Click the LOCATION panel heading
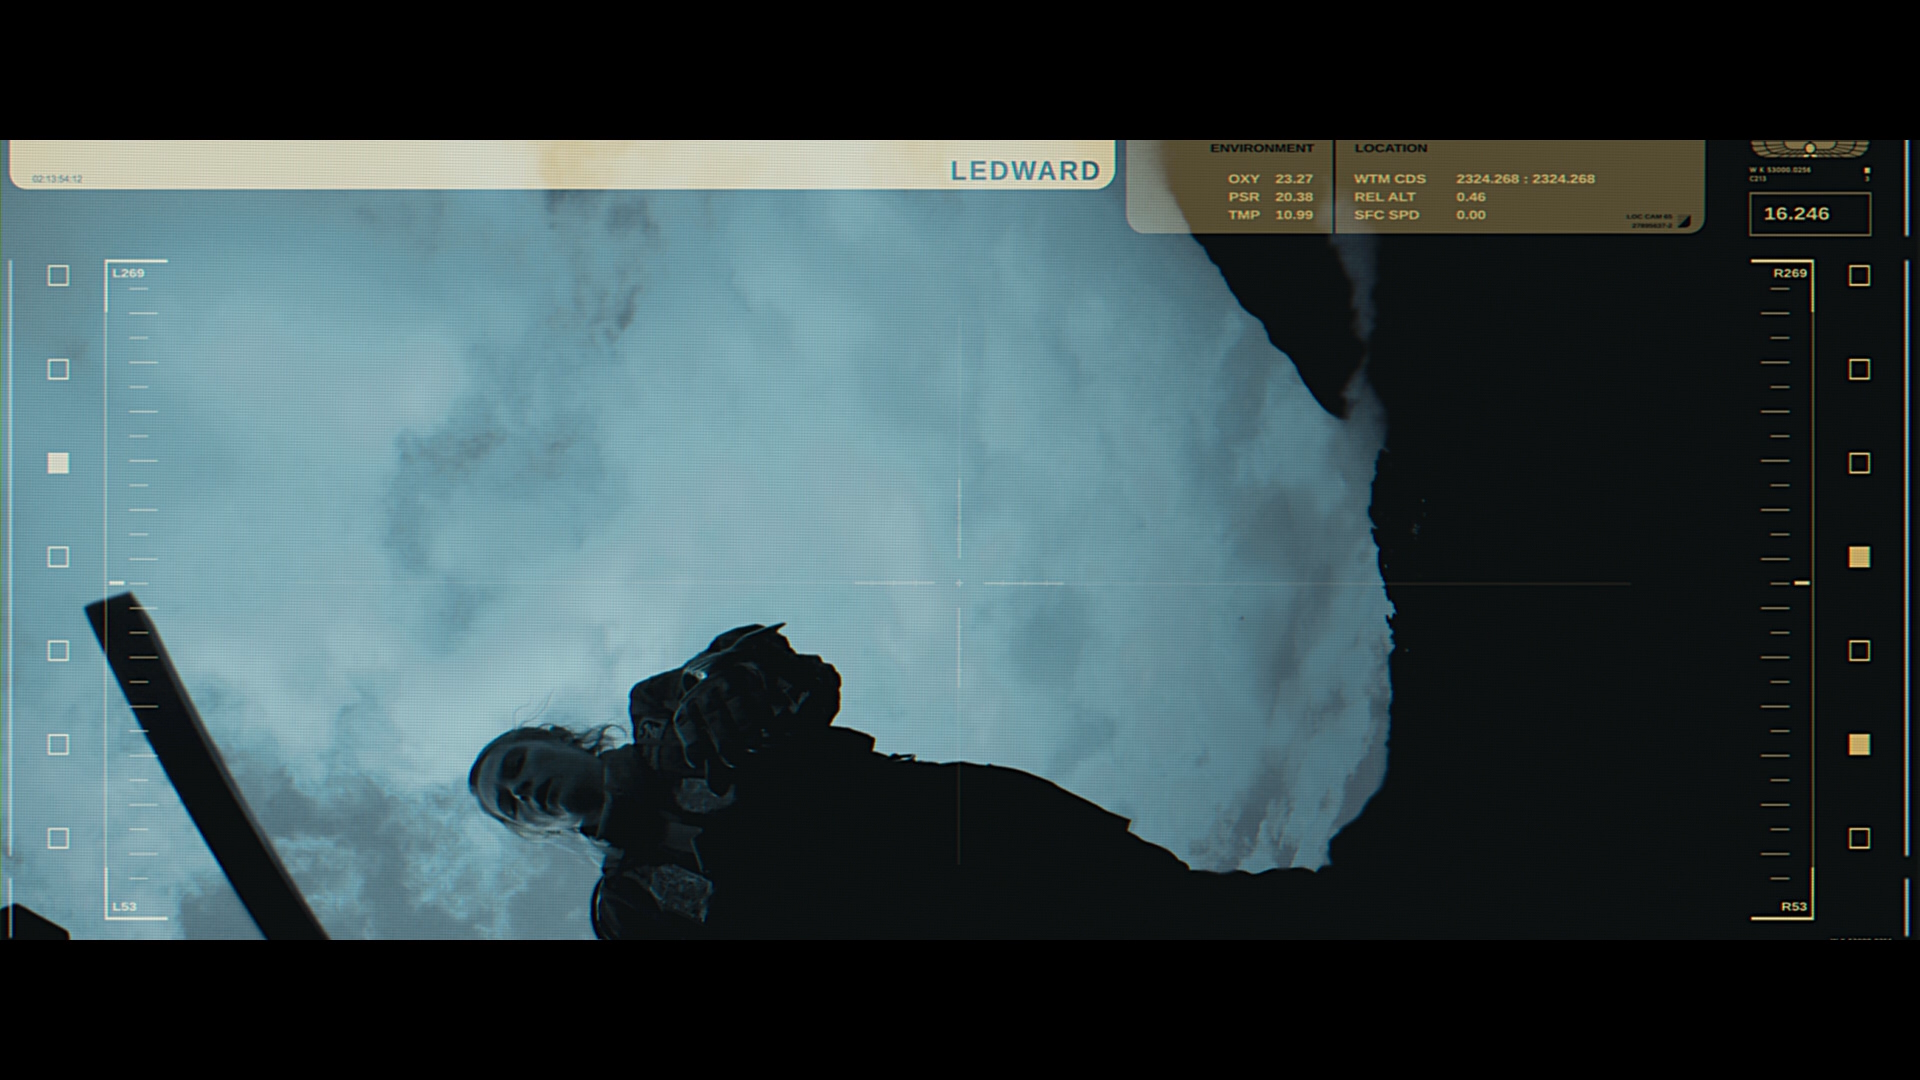Image resolution: width=1920 pixels, height=1080 pixels. pyautogui.click(x=1391, y=148)
